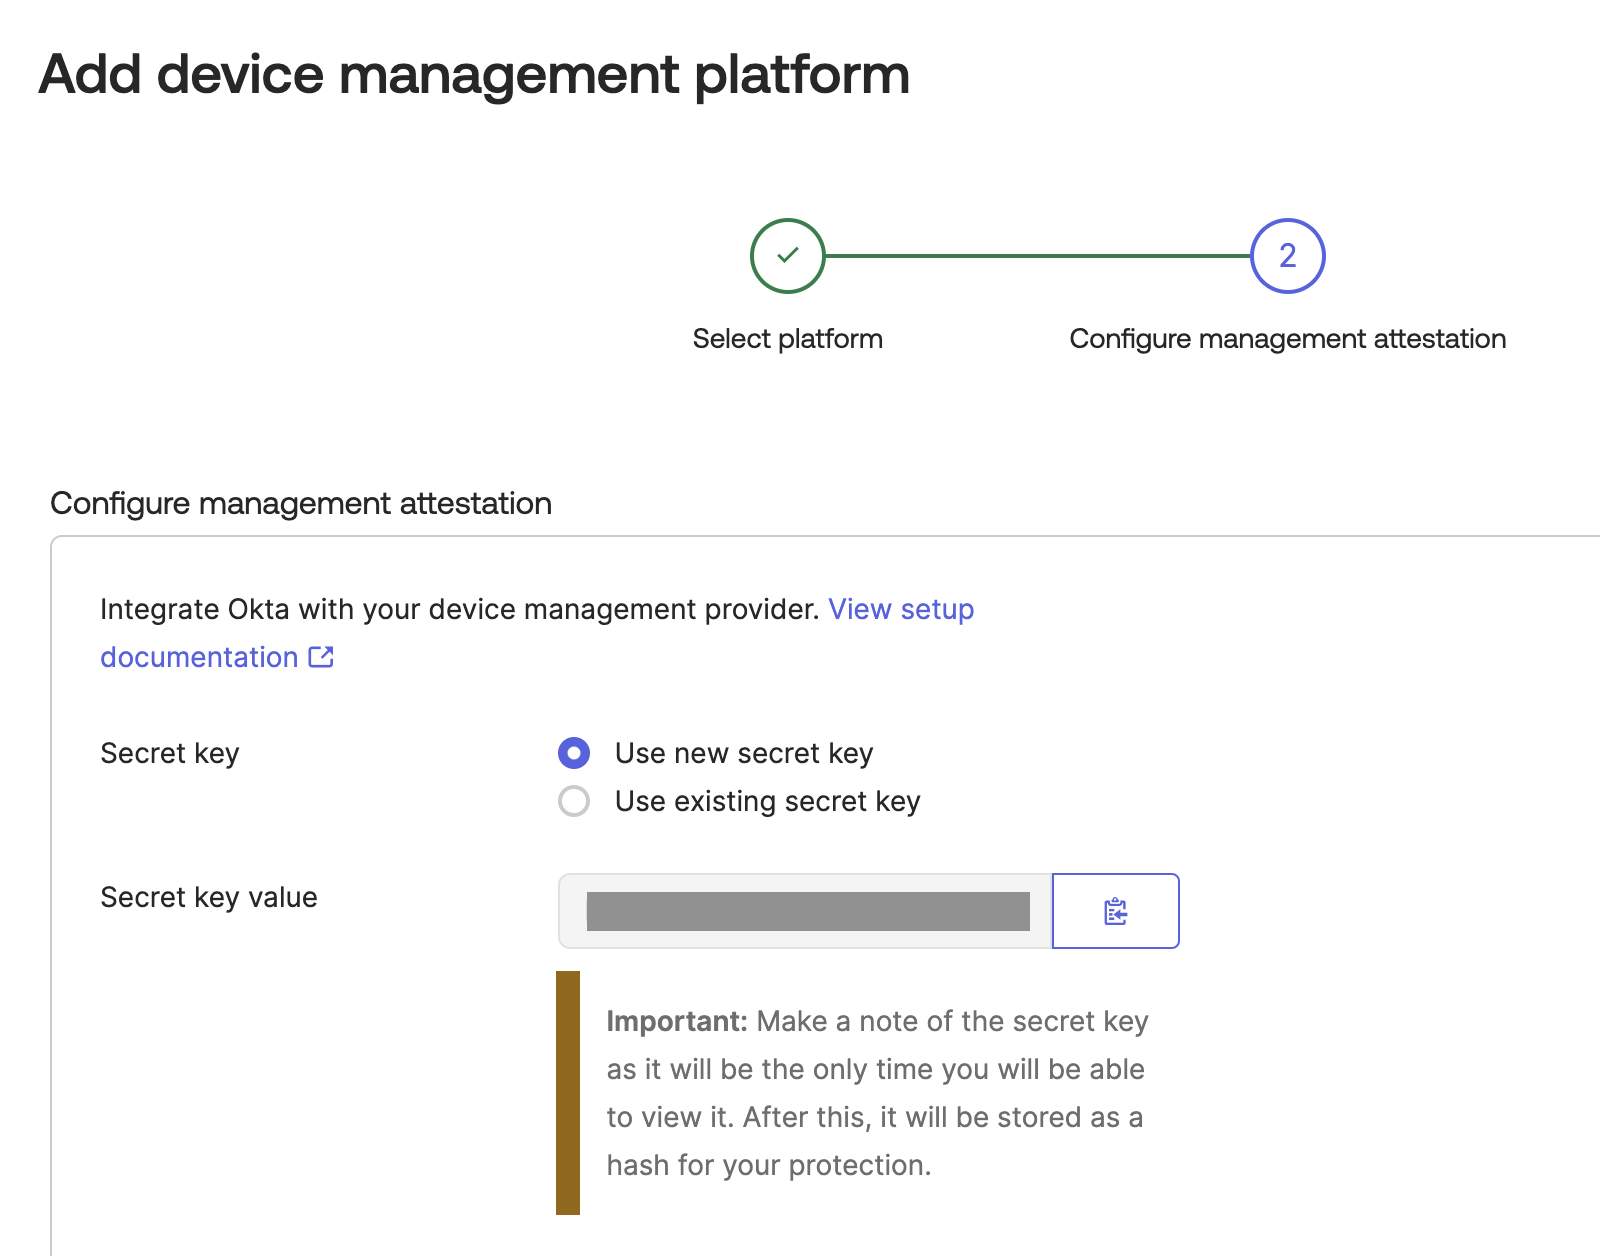
Task: Click the green progress line between steps
Action: [x=1037, y=256]
